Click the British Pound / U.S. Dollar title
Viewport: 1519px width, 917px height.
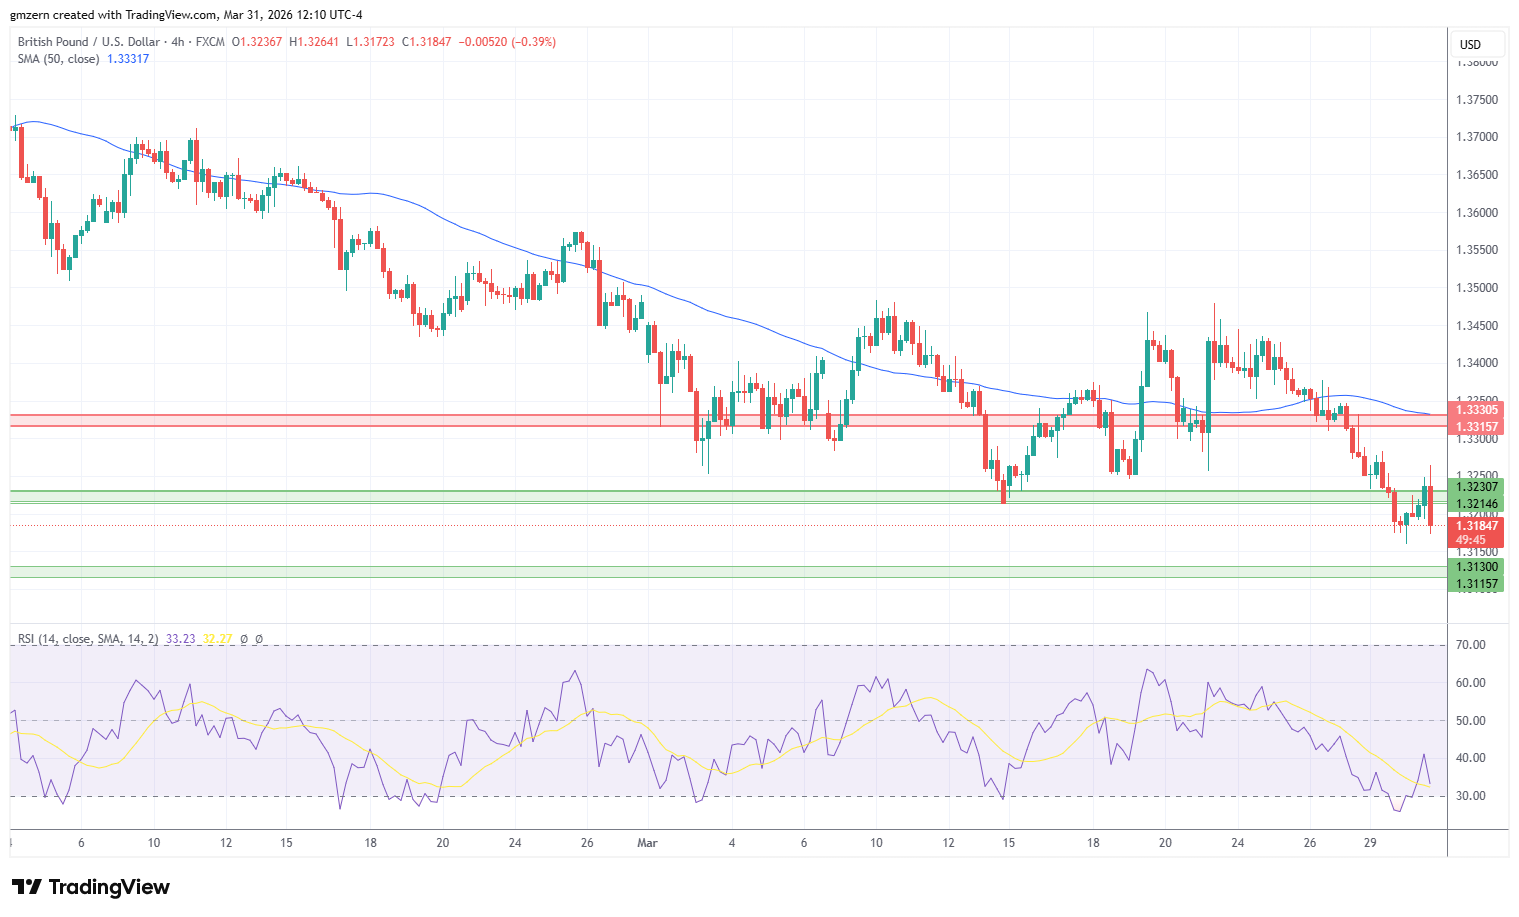click(x=88, y=42)
